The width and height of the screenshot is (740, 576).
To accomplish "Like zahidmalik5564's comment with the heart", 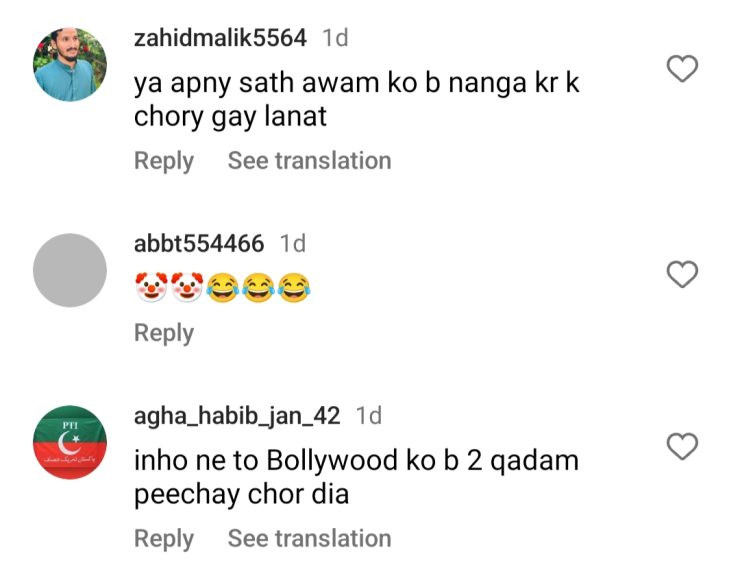I will point(682,68).
